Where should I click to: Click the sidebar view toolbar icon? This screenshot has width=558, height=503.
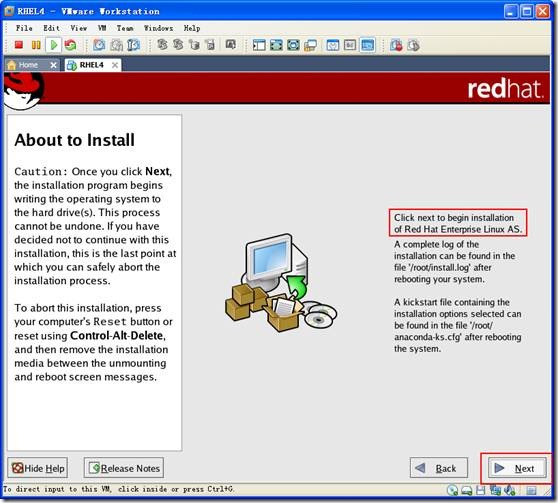pos(259,45)
